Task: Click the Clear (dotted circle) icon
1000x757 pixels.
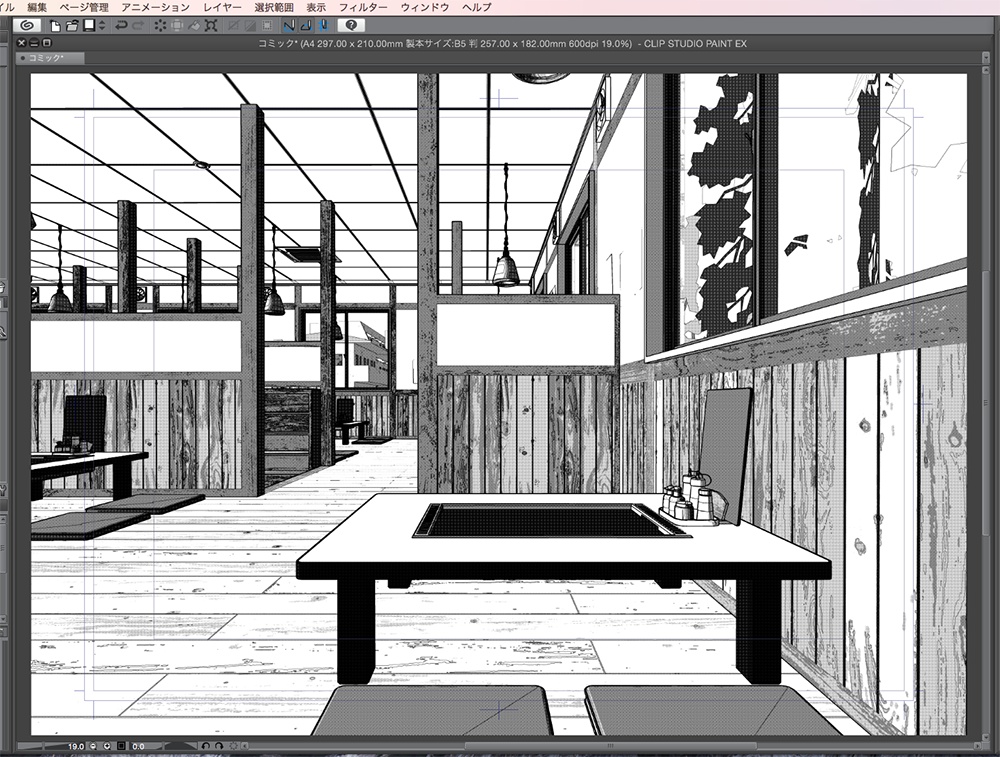Action: pyautogui.click(x=160, y=26)
